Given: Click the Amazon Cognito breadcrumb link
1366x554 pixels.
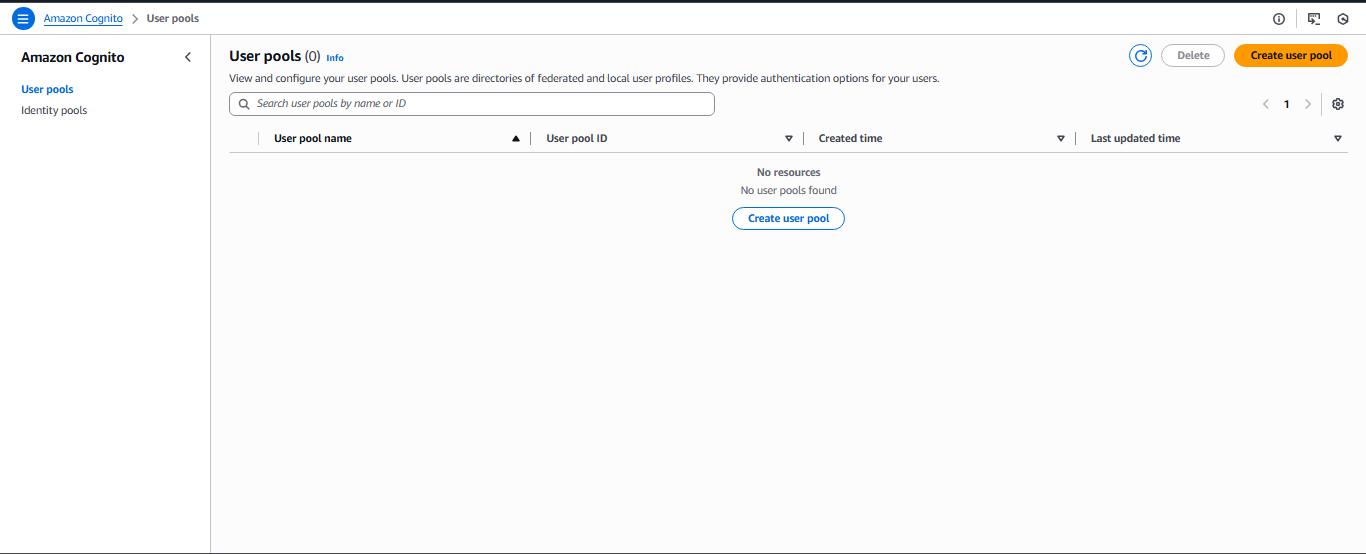Looking at the screenshot, I should [x=83, y=19].
